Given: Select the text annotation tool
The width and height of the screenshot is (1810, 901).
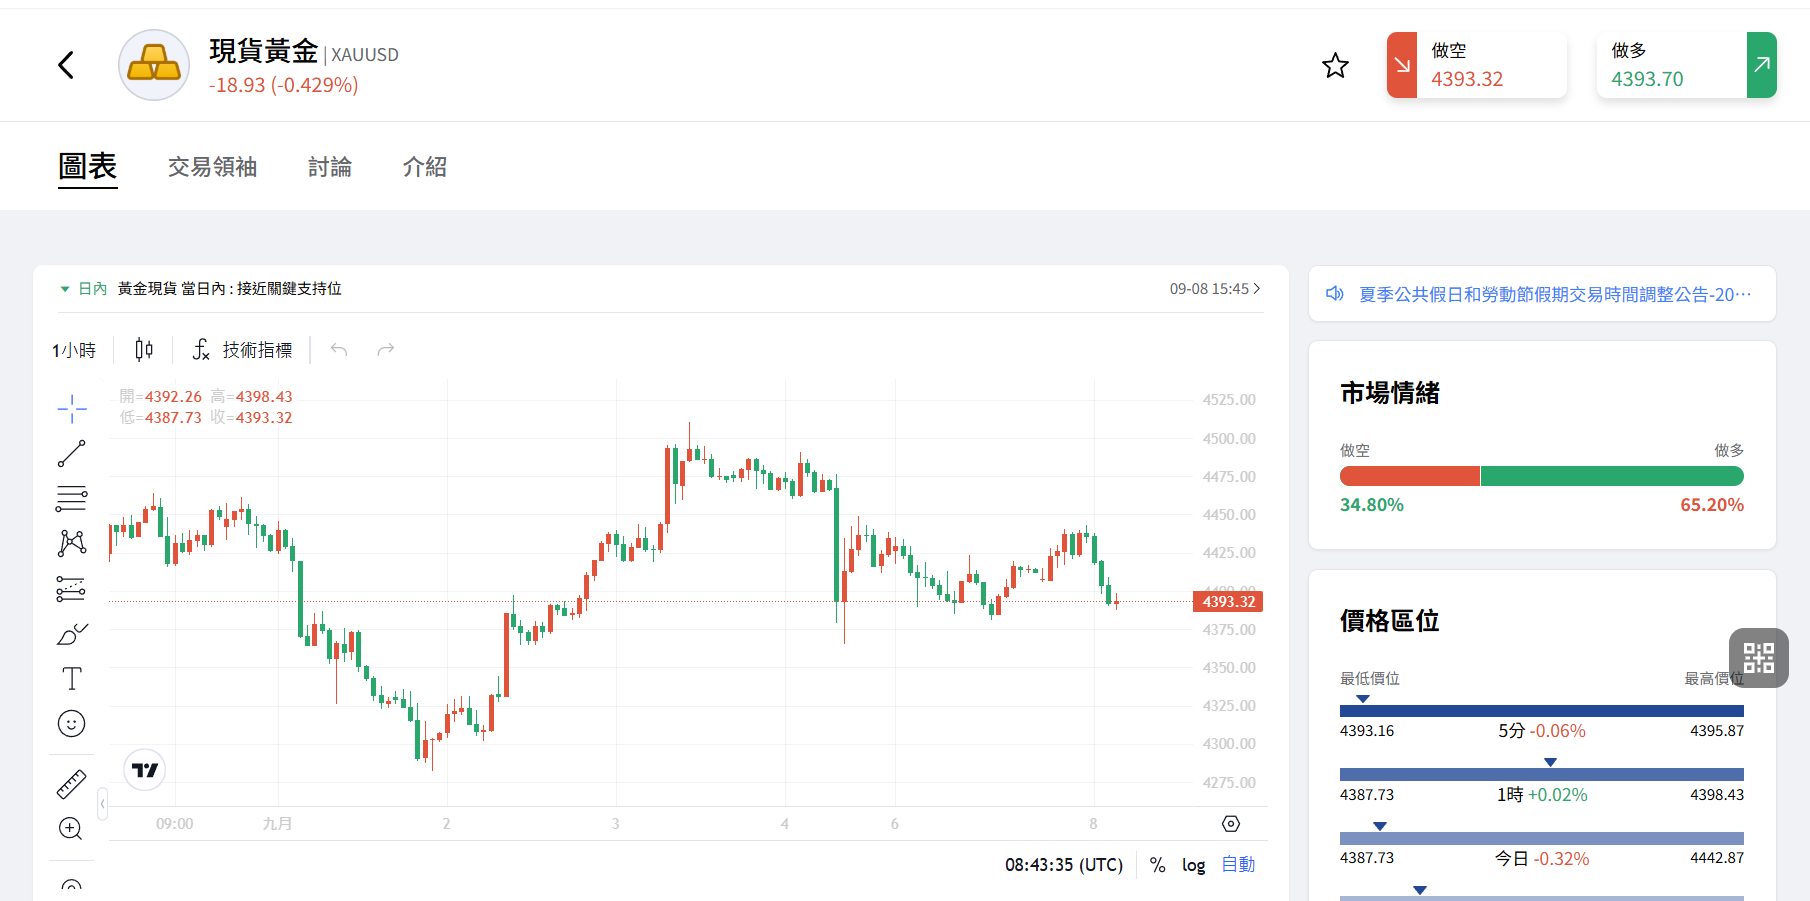Looking at the screenshot, I should tap(72, 679).
